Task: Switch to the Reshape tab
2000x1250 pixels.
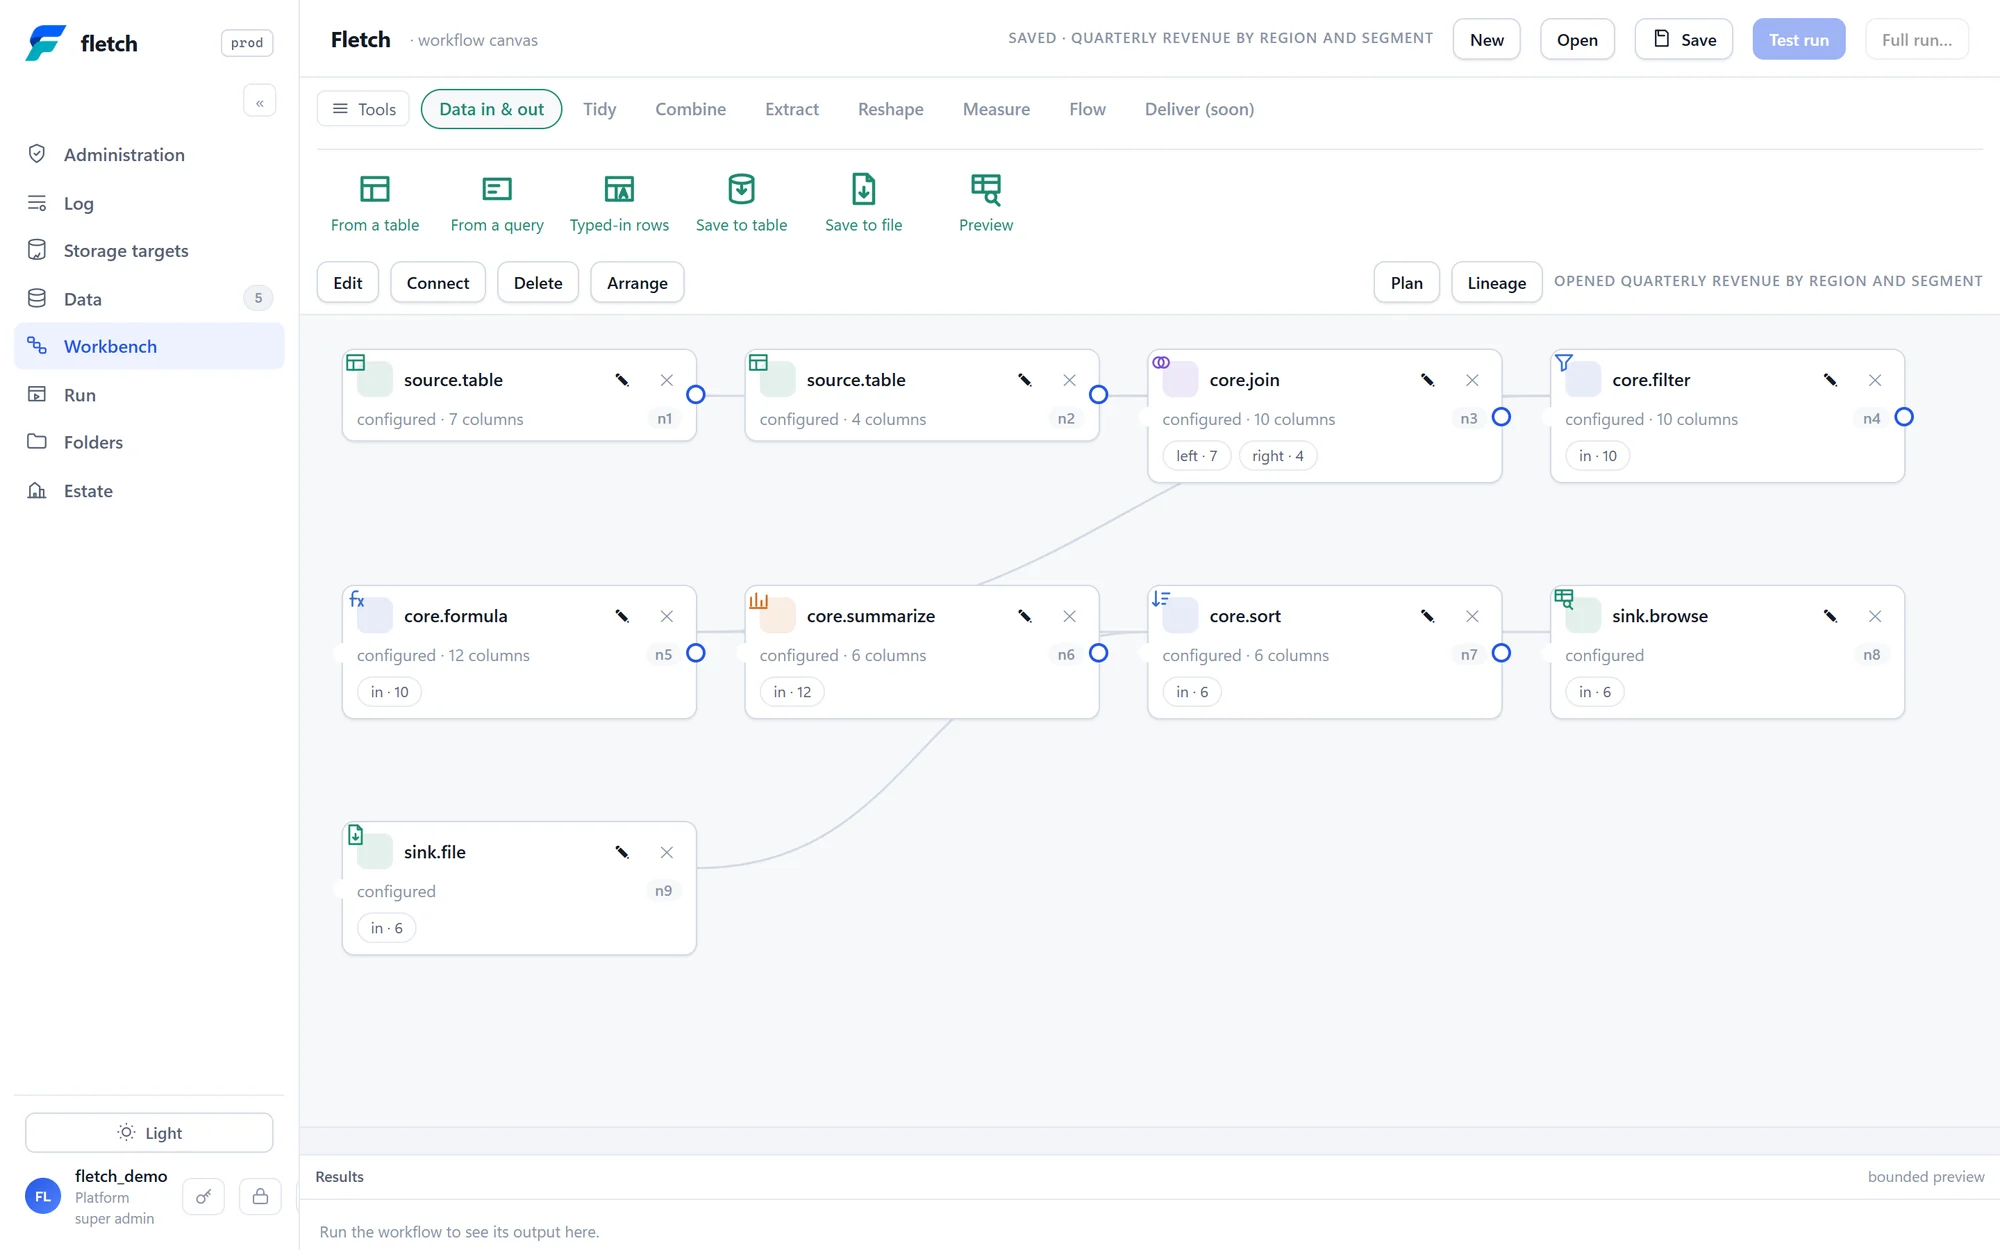Action: pyautogui.click(x=890, y=109)
